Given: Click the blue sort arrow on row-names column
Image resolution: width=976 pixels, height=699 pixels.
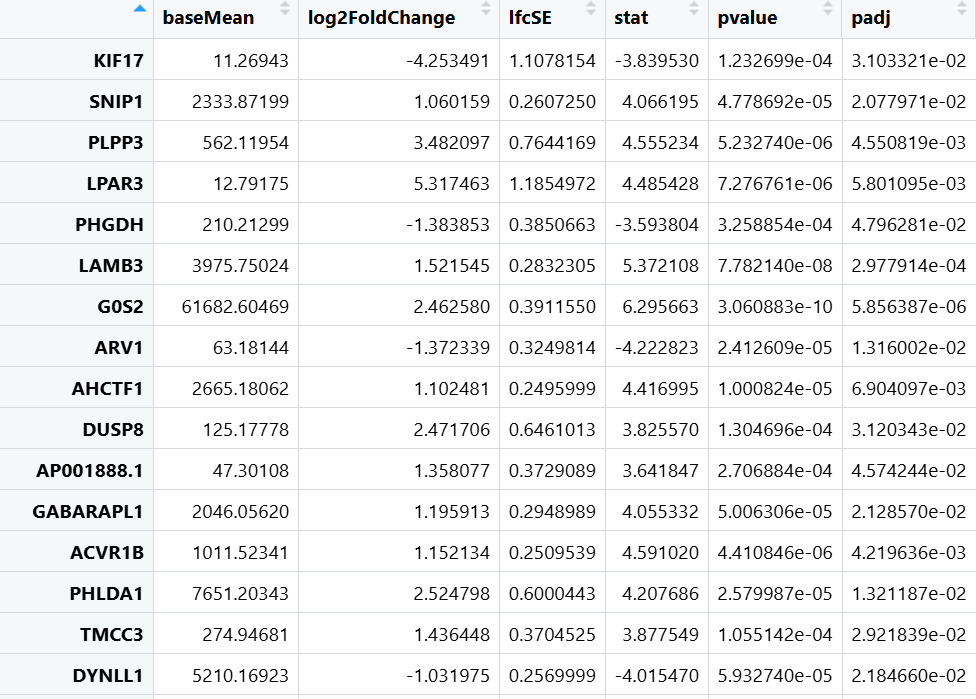Looking at the screenshot, I should [x=140, y=9].
